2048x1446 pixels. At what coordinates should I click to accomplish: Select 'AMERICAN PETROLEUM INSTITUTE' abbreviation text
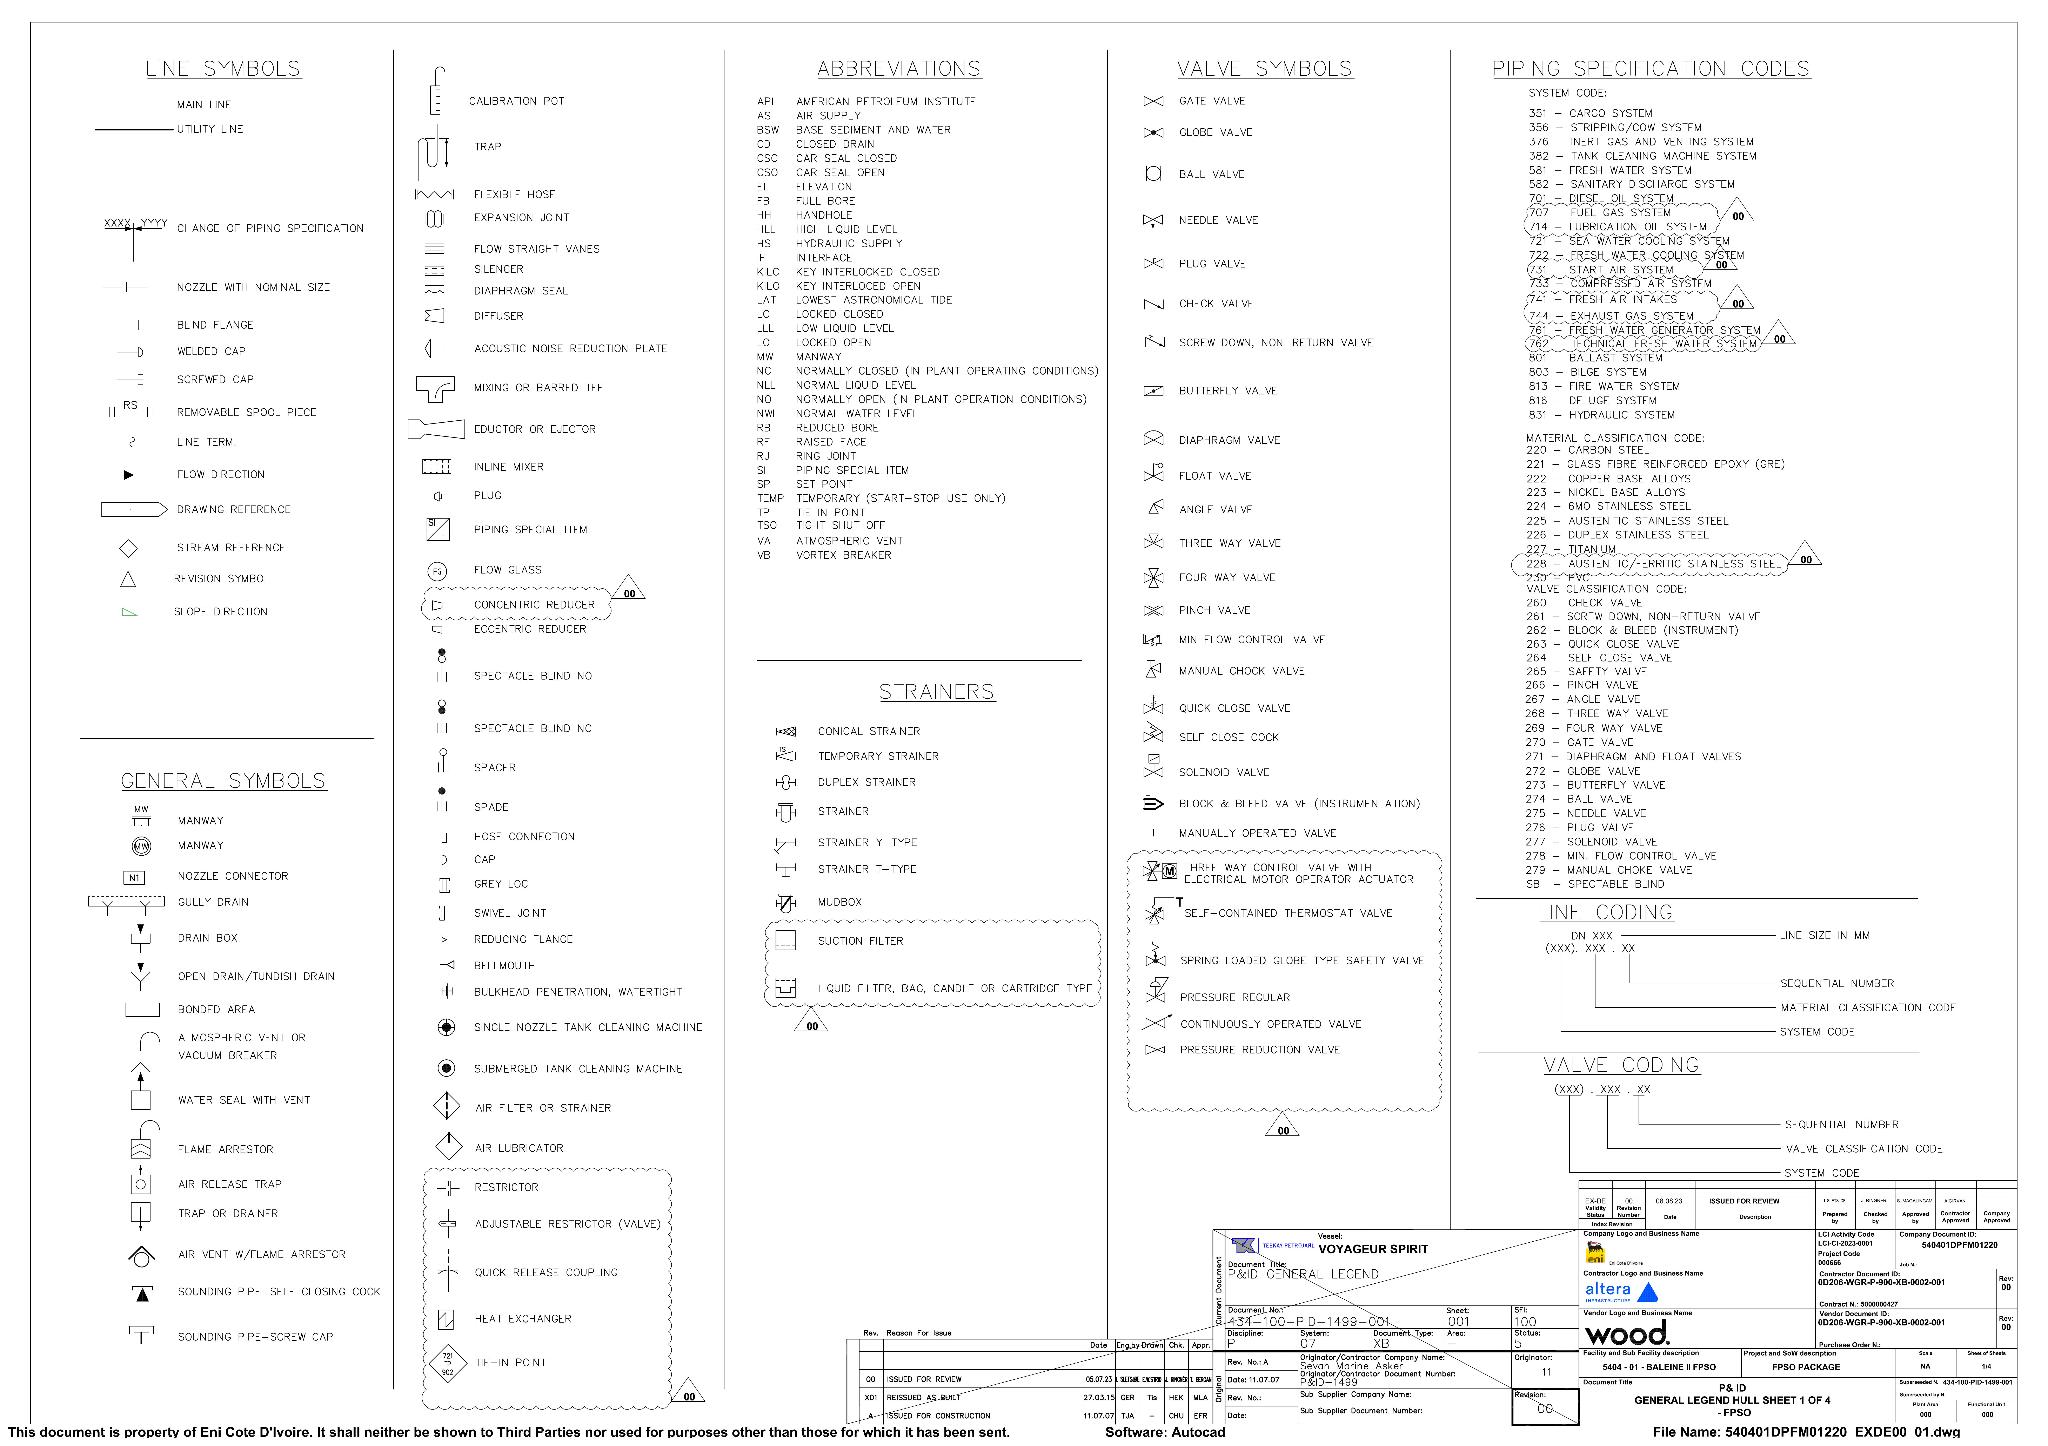point(886,102)
